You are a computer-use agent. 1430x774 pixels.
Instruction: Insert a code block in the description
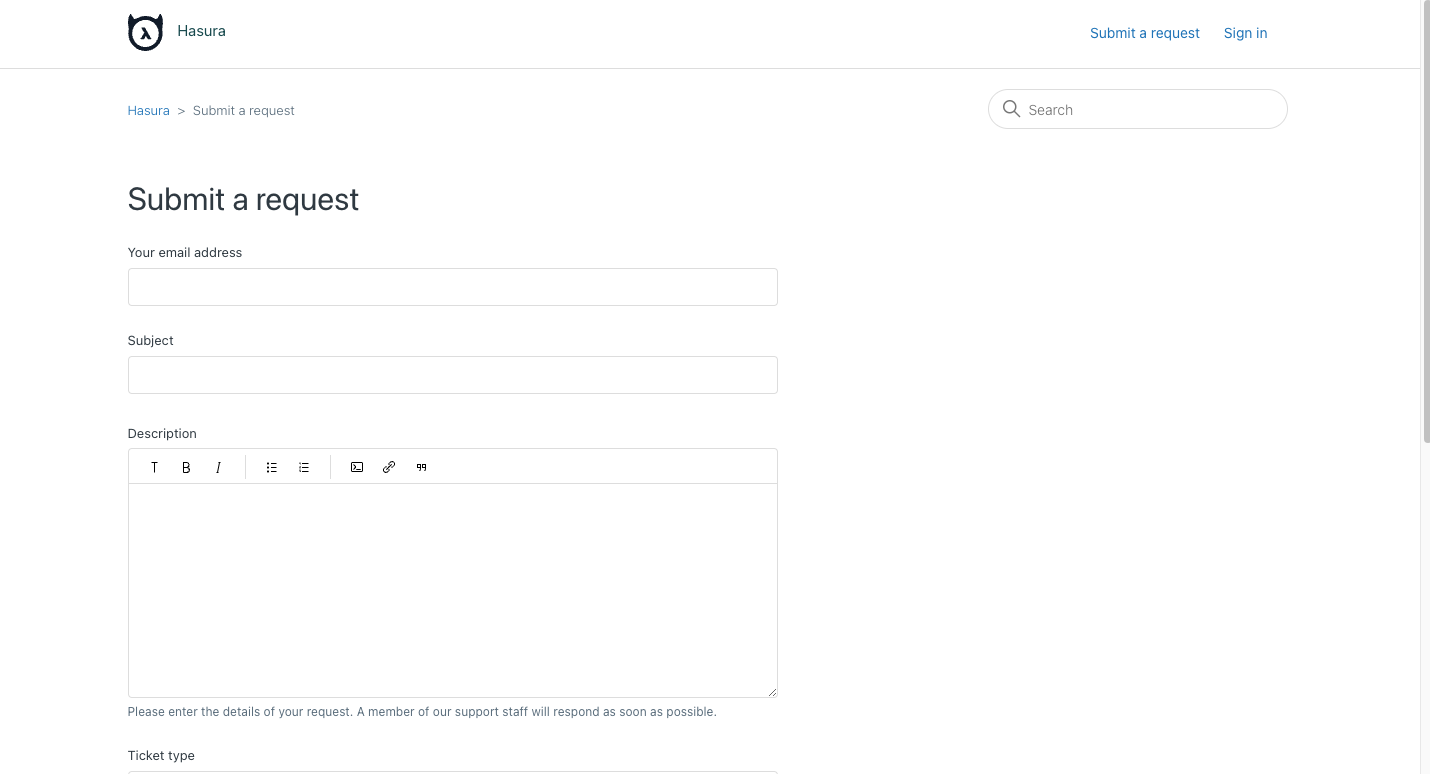click(357, 467)
